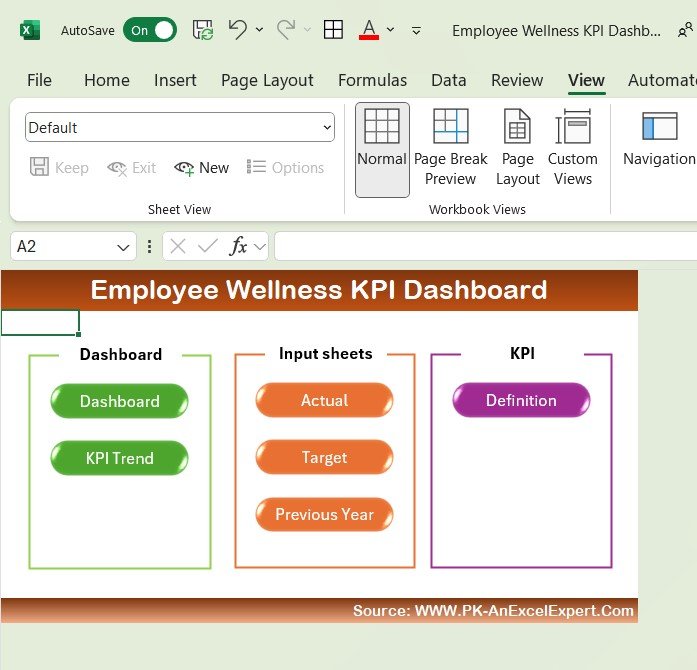Open the Font Color dropdown arrow
Image resolution: width=697 pixels, height=670 pixels.
(x=390, y=30)
